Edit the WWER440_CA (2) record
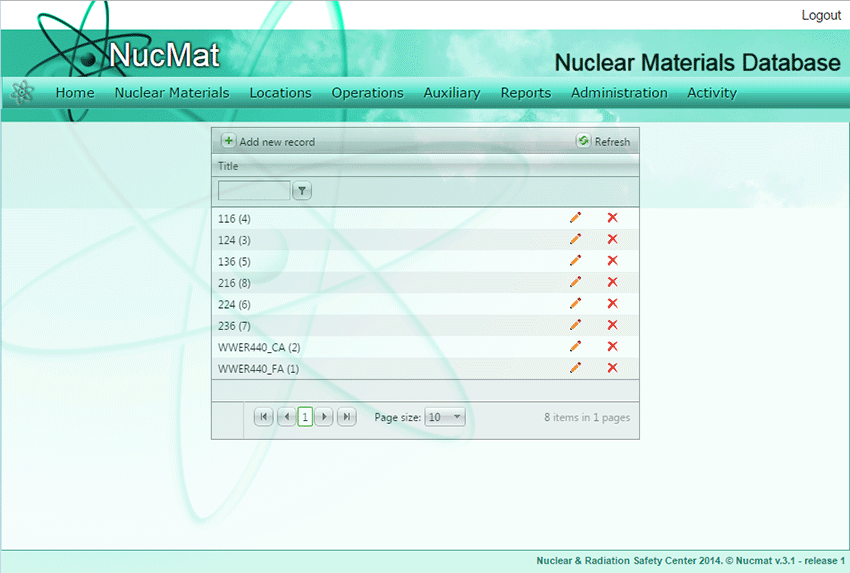The width and height of the screenshot is (850, 573). pos(575,346)
